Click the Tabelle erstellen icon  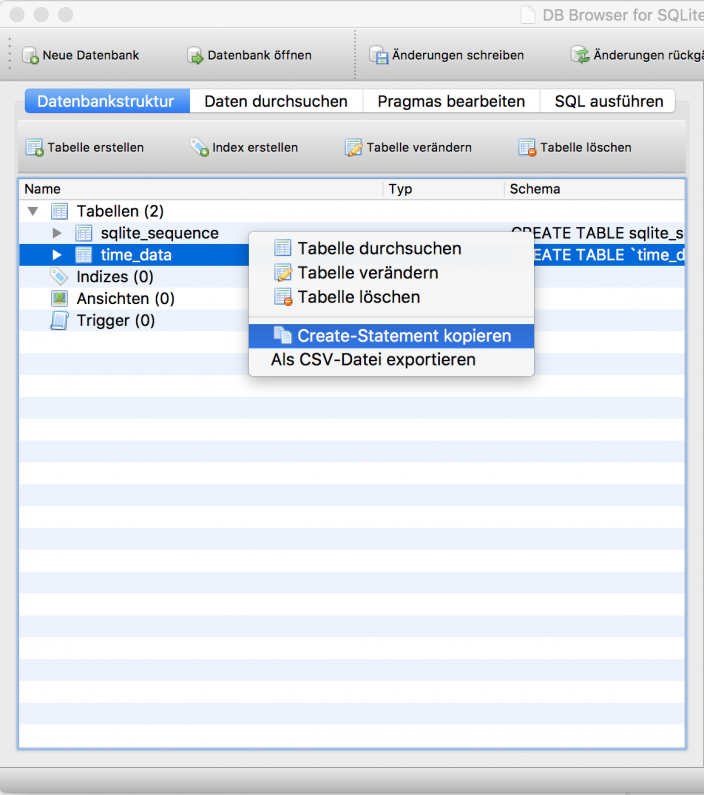pyautogui.click(x=34, y=148)
